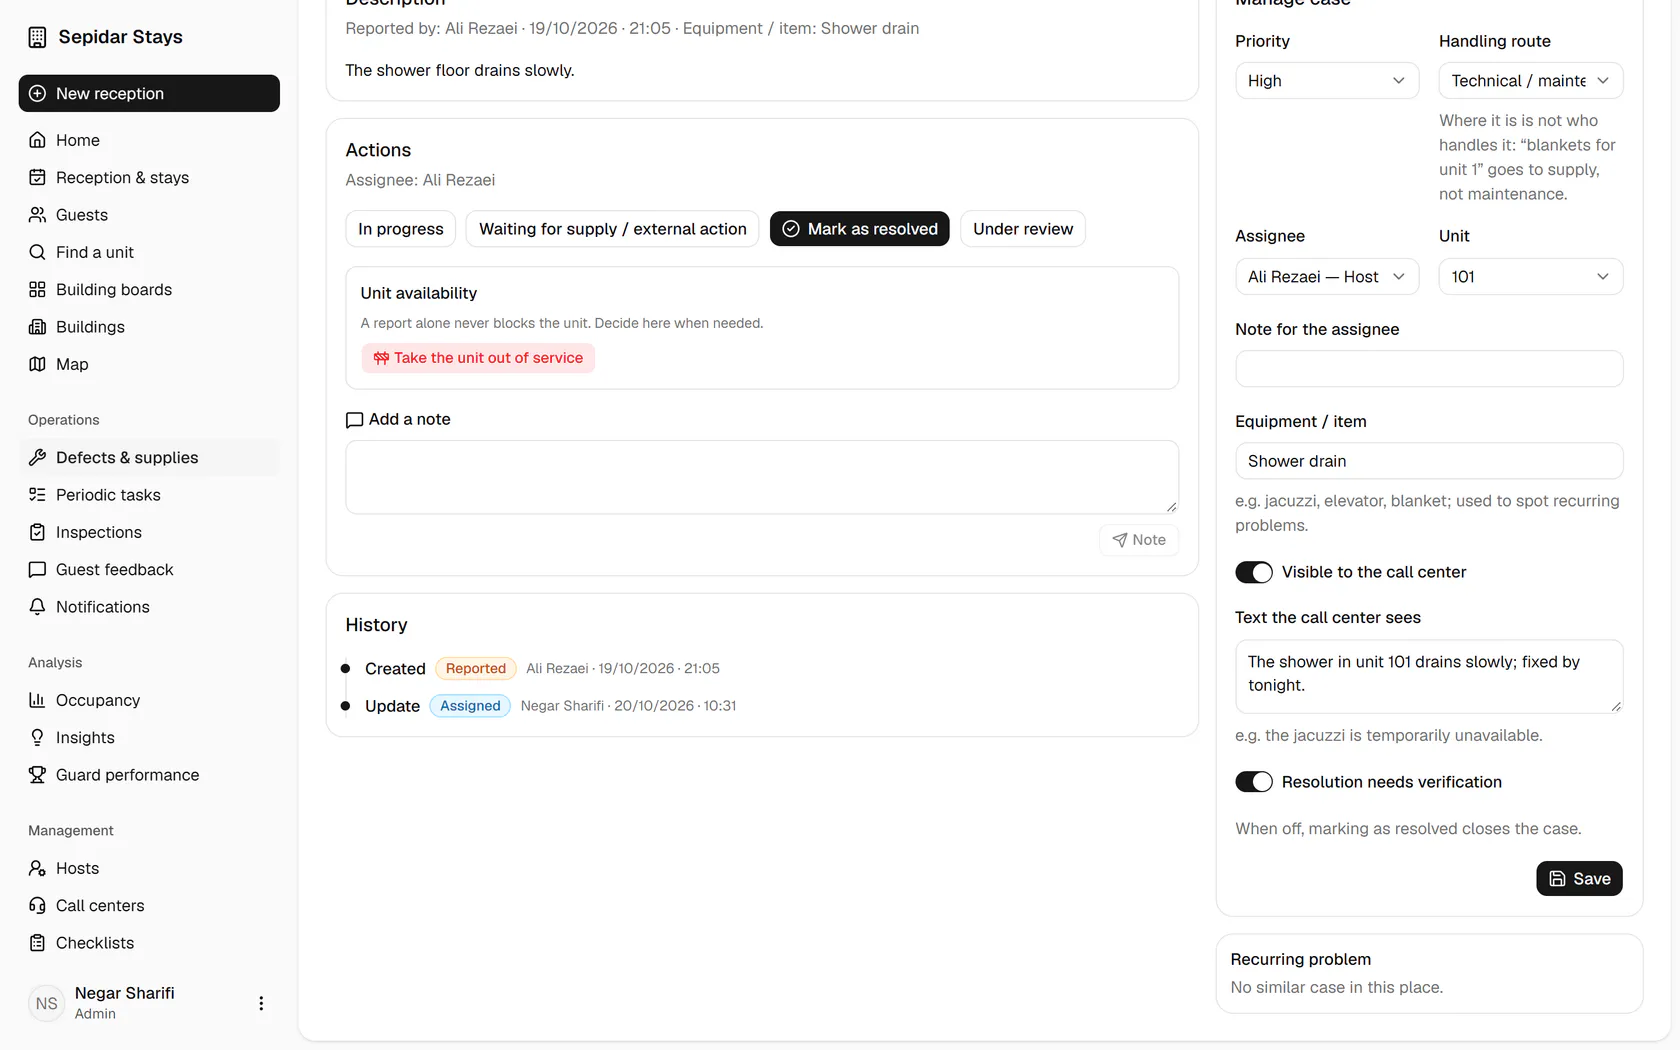Open the Priority dropdown set to High
The width and height of the screenshot is (1680, 1050).
point(1327,81)
